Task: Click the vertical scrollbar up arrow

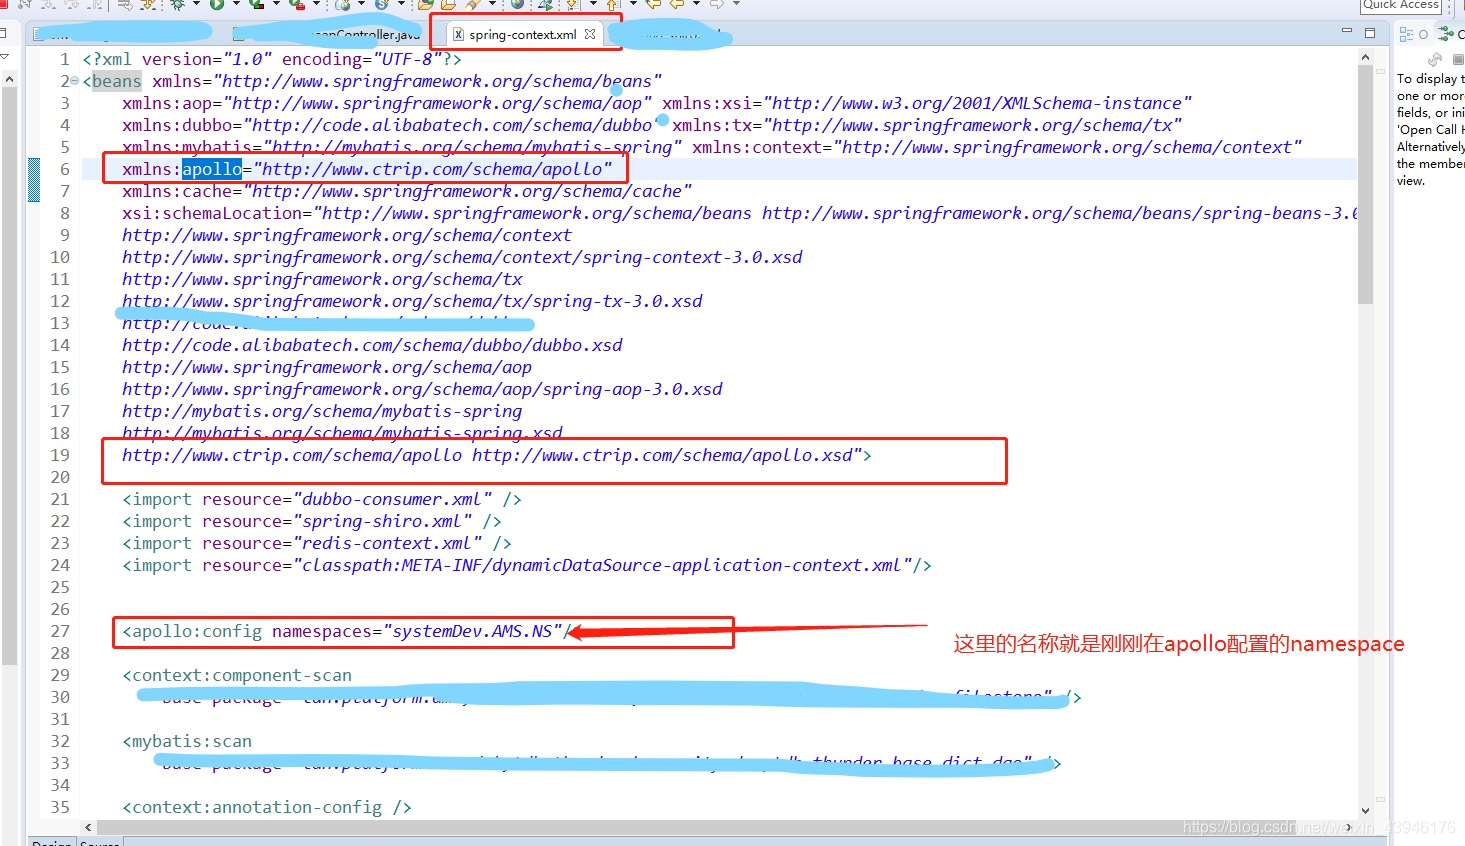Action: click(x=1365, y=58)
